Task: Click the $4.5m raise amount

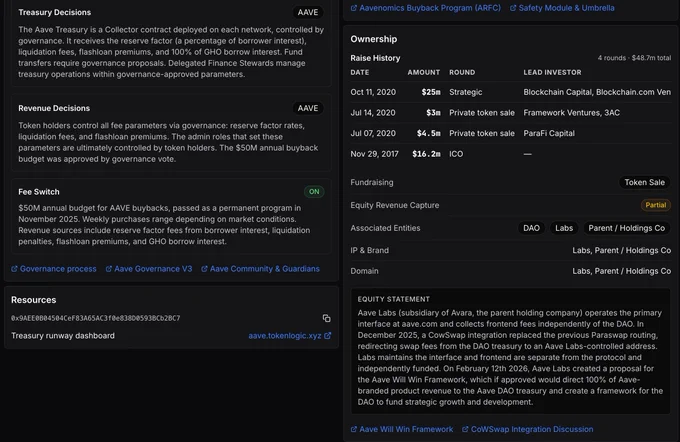Action: [x=428, y=134]
